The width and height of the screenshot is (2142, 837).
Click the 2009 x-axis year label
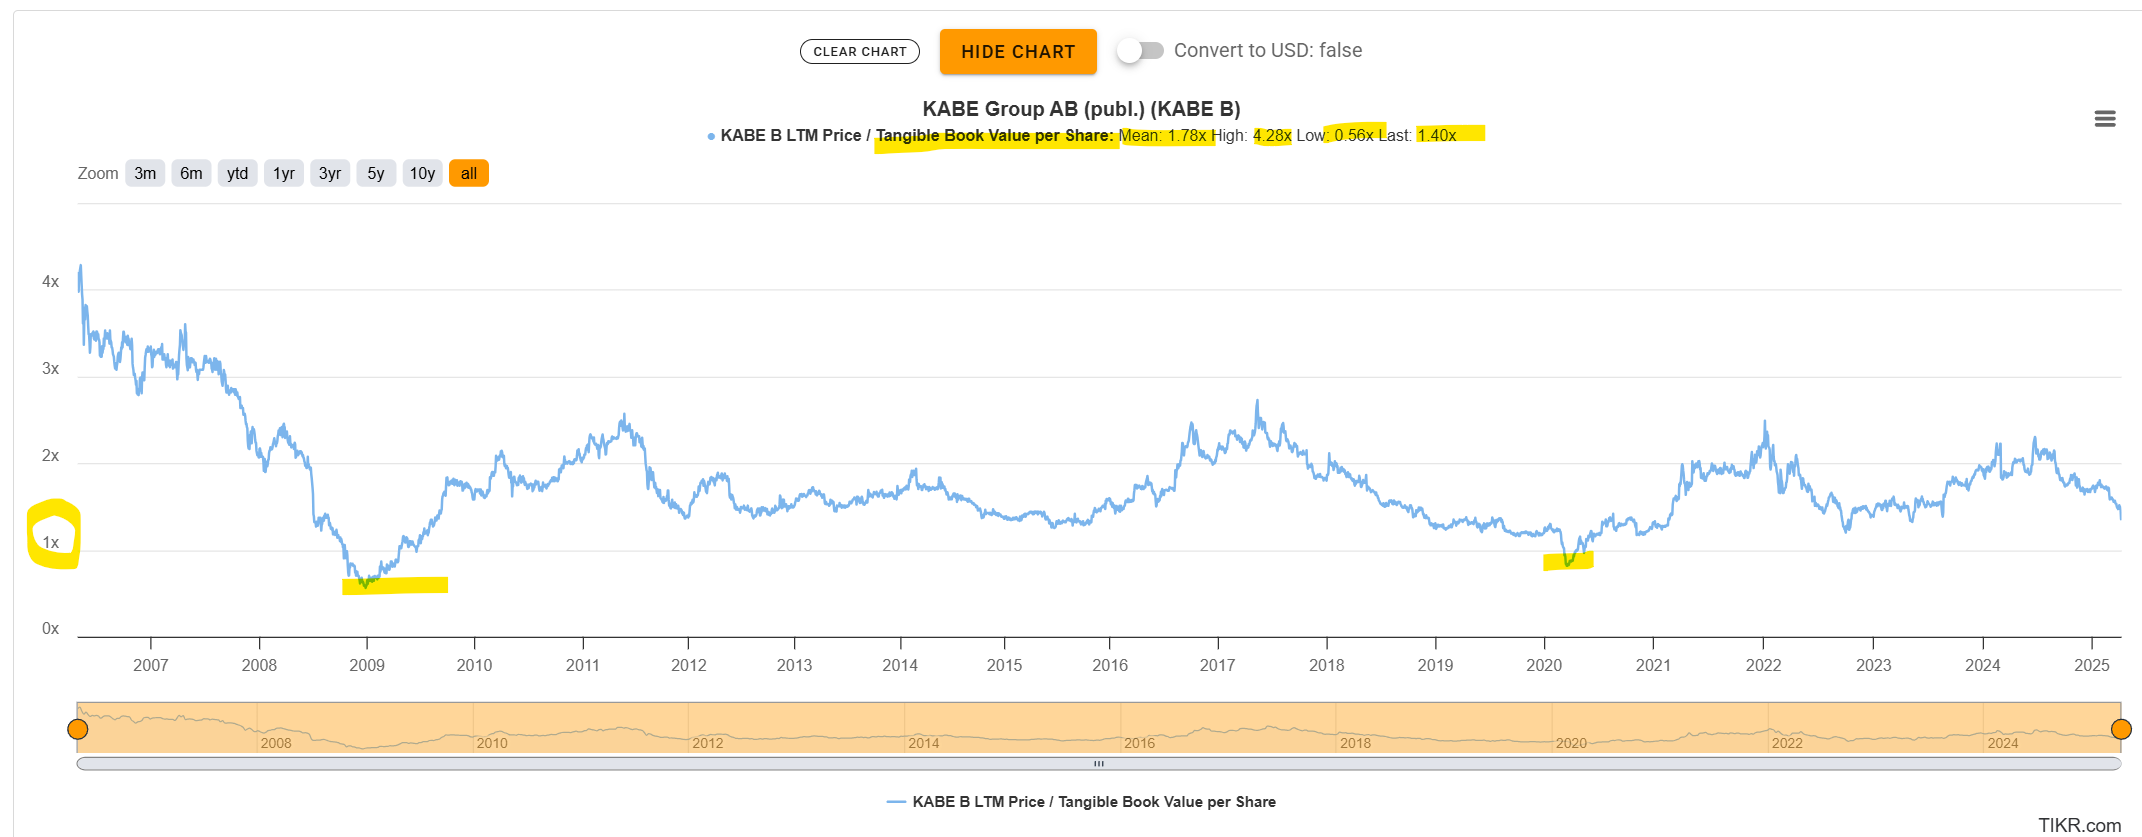coord(367,665)
